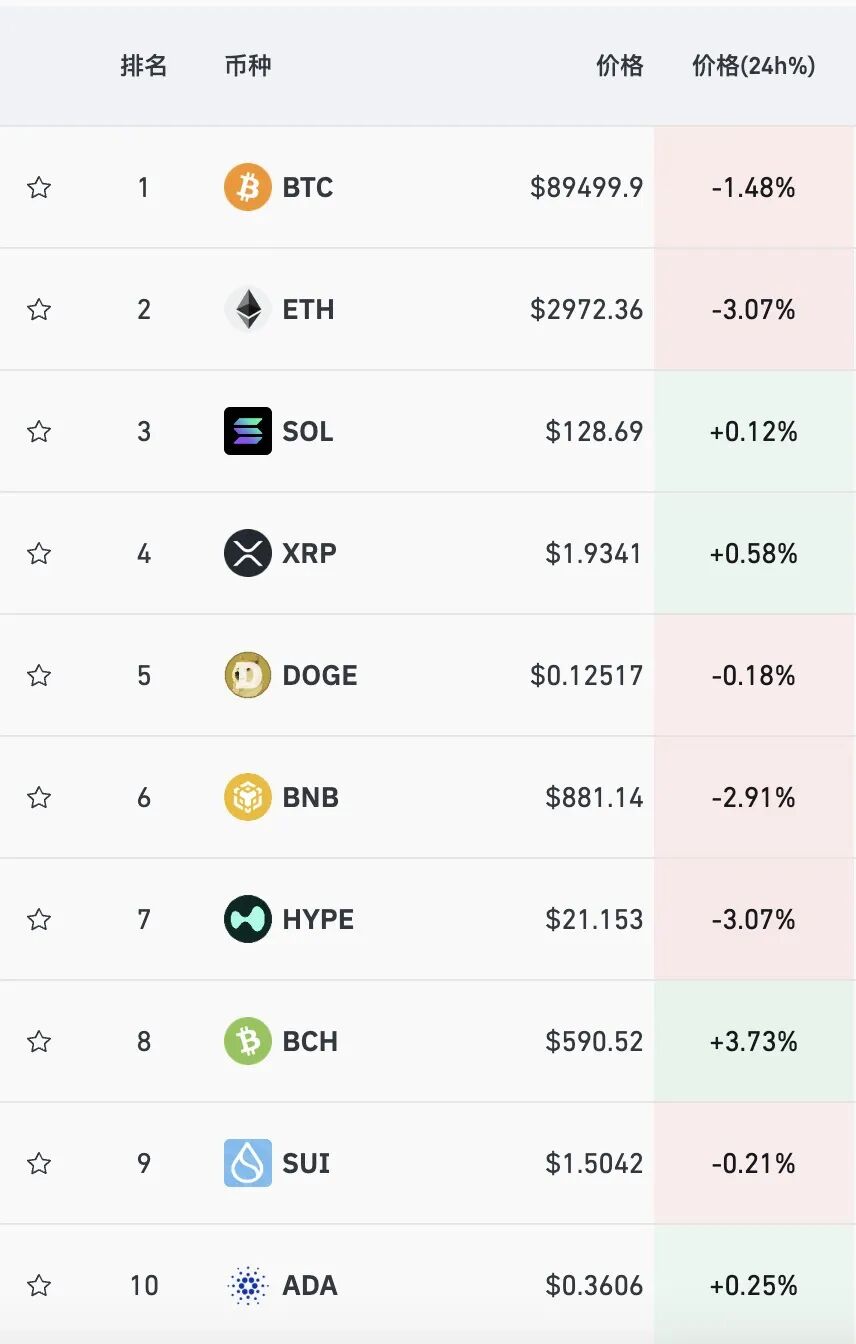Screen dimensions: 856x1344
Task: Star the BNB row as favorite
Action: (x=39, y=797)
